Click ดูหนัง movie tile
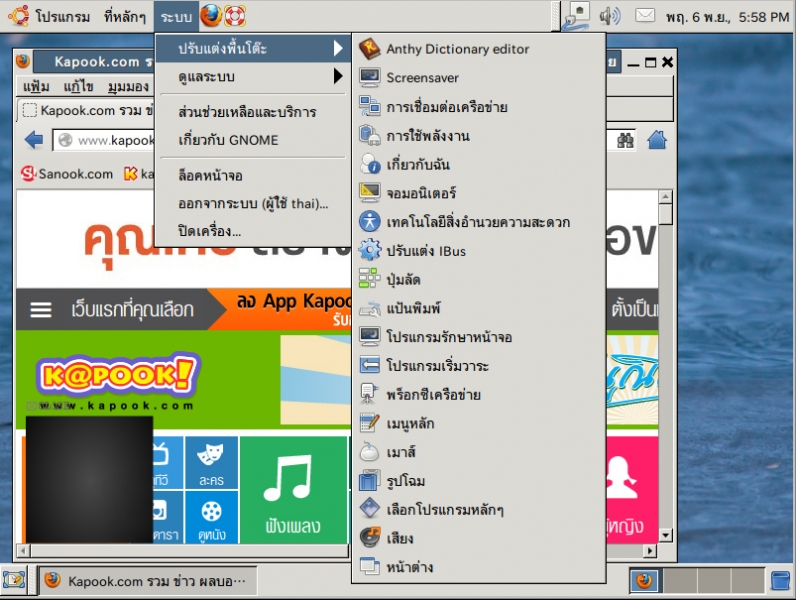 (211, 517)
